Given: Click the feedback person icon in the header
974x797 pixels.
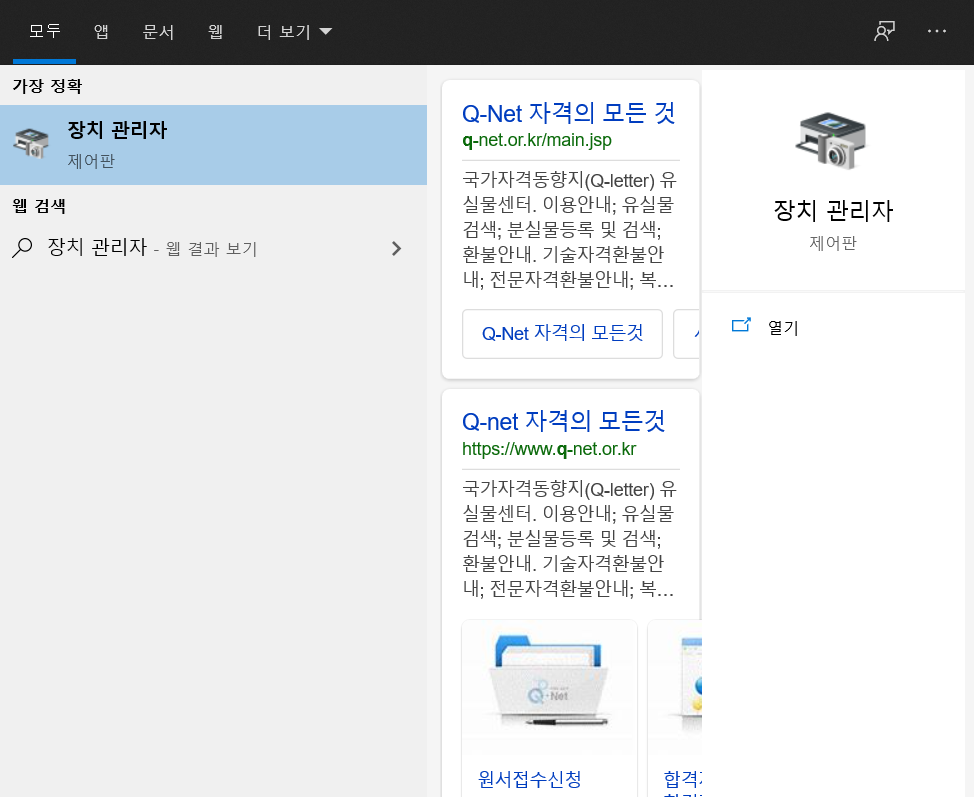Looking at the screenshot, I should (x=884, y=31).
